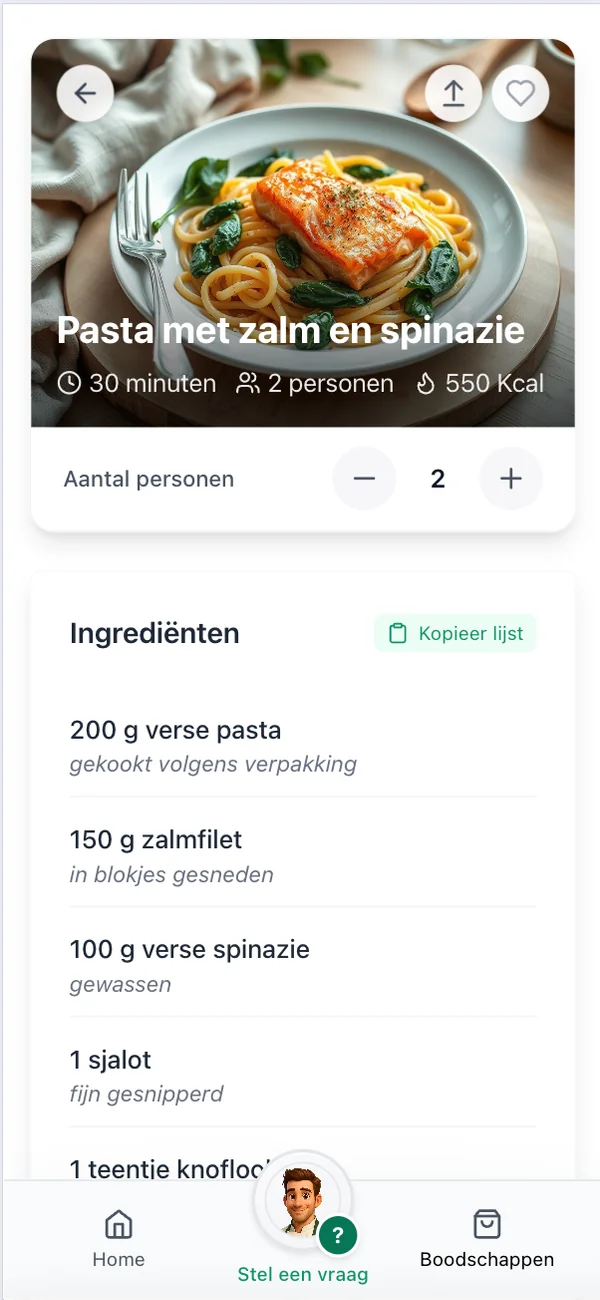Tap the people icon beside 2 personen
Viewport: 600px width, 1300px height.
pos(247,384)
